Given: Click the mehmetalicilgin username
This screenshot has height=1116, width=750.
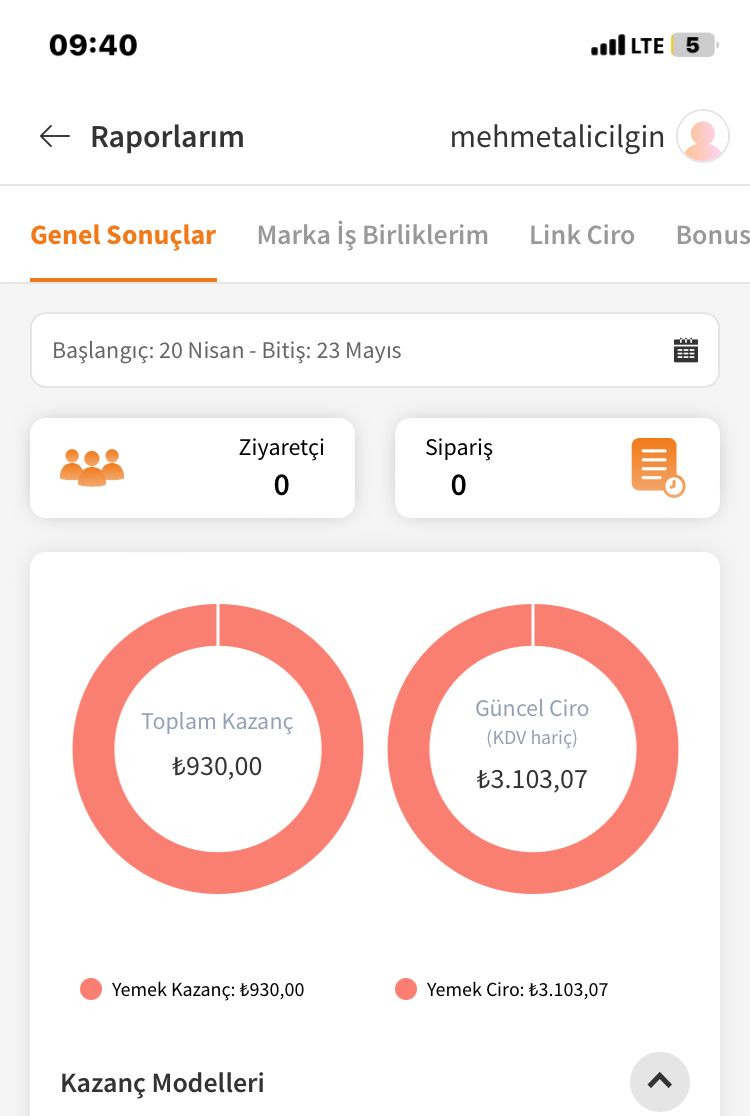Looking at the screenshot, I should tap(557, 137).
